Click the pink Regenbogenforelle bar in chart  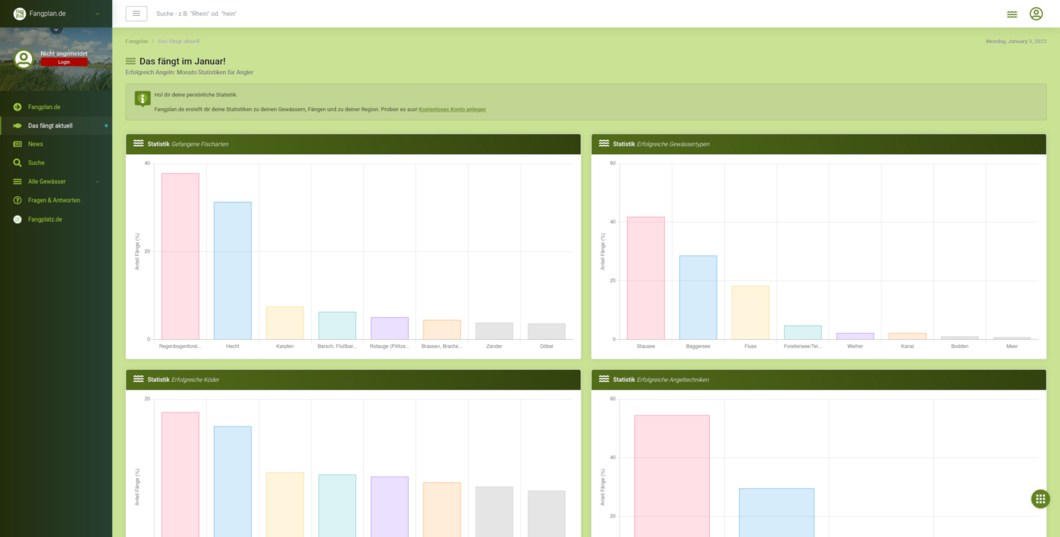click(180, 256)
